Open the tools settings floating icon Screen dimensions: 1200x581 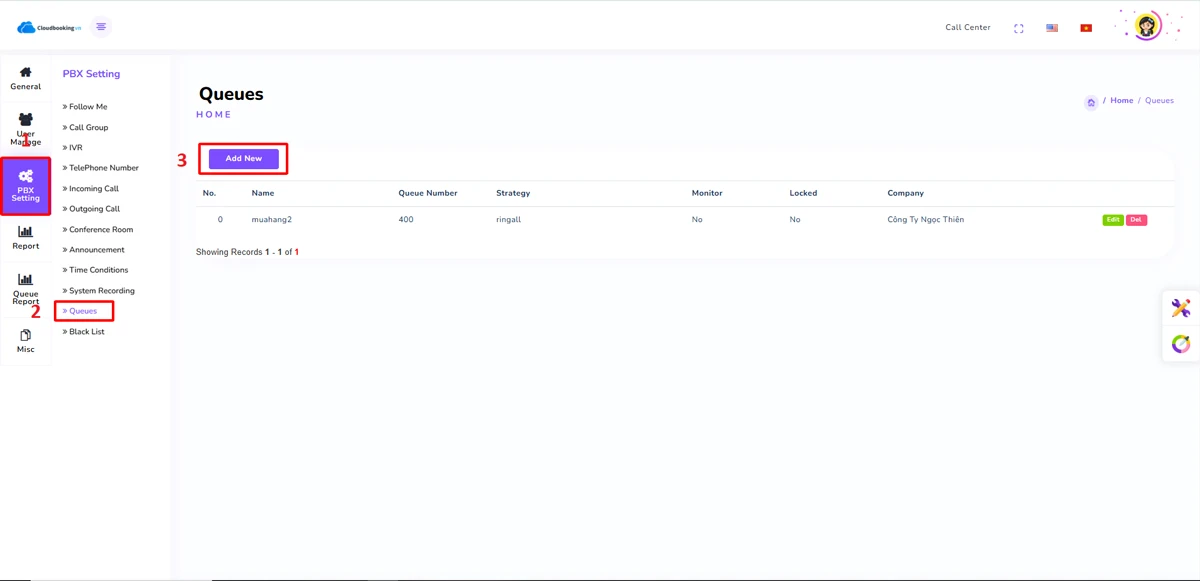(x=1181, y=308)
